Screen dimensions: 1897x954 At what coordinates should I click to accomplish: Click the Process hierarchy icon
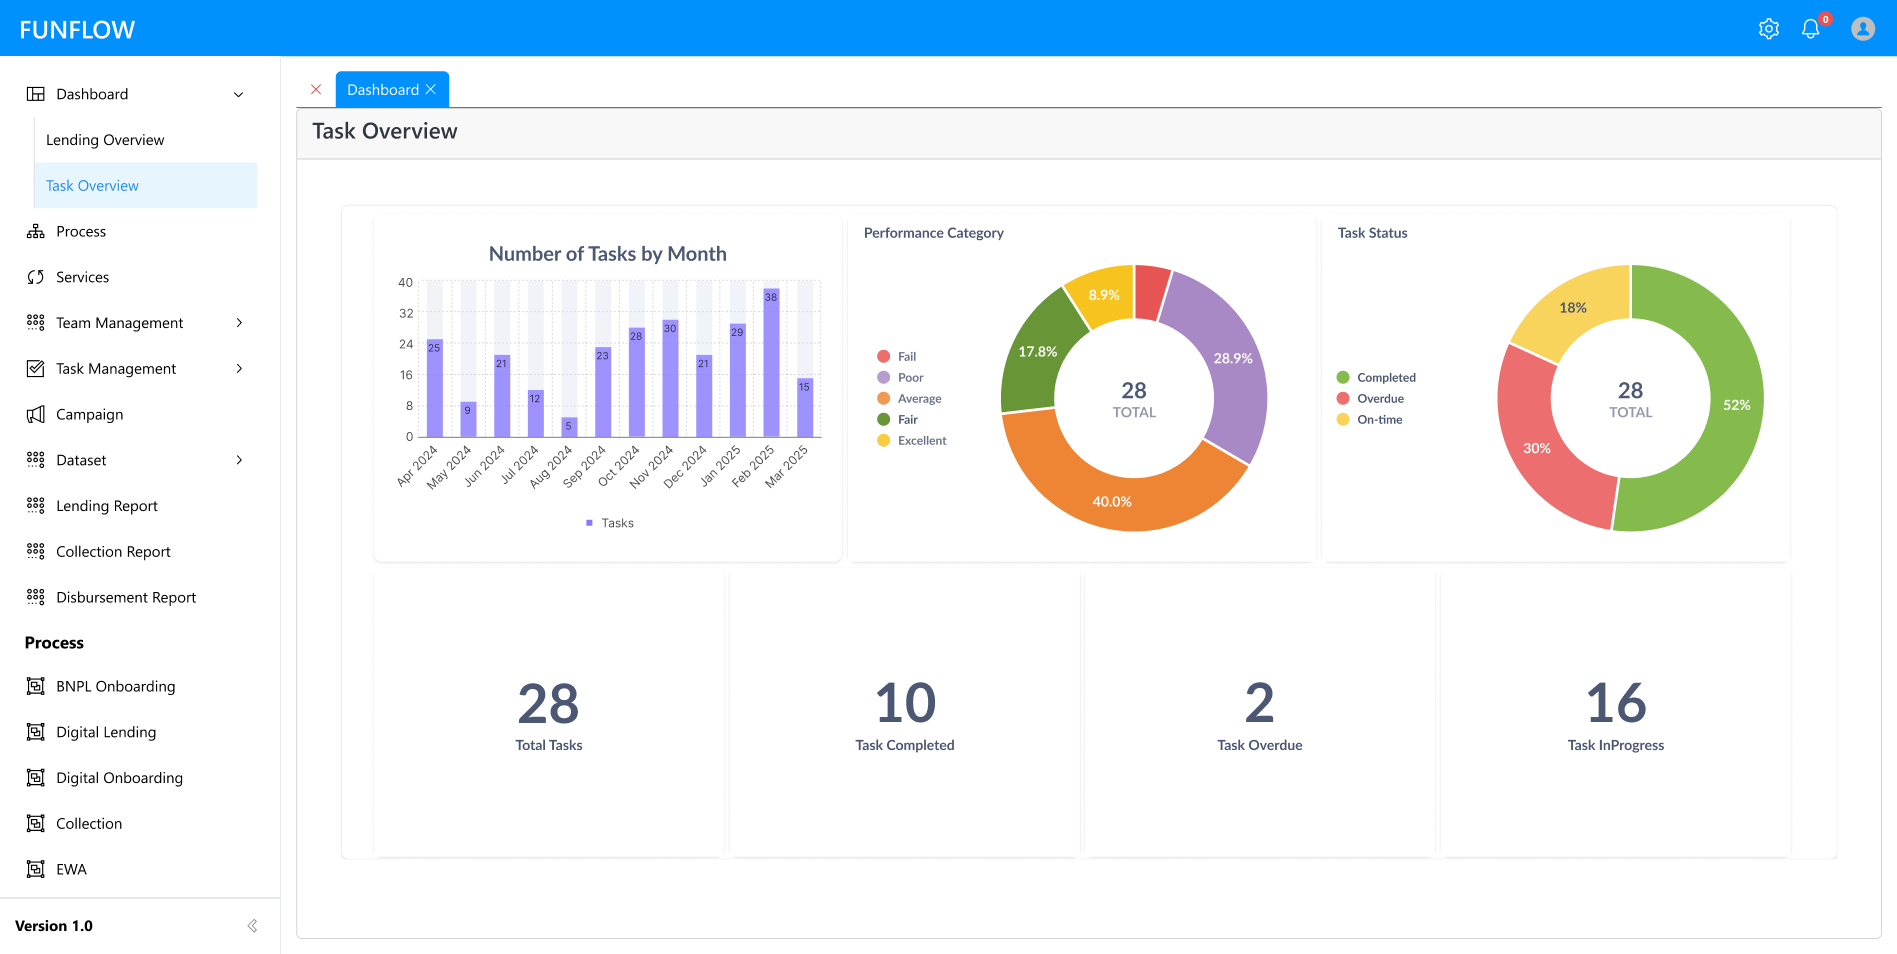(x=36, y=231)
